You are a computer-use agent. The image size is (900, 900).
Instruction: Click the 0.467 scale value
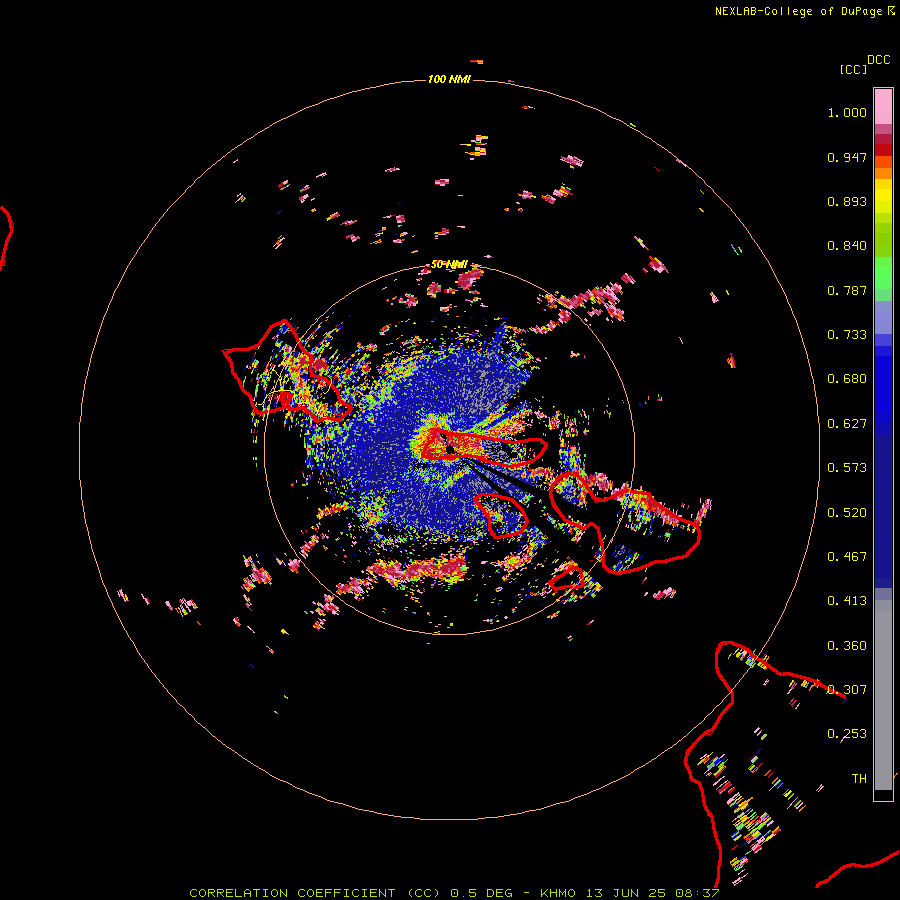847,557
